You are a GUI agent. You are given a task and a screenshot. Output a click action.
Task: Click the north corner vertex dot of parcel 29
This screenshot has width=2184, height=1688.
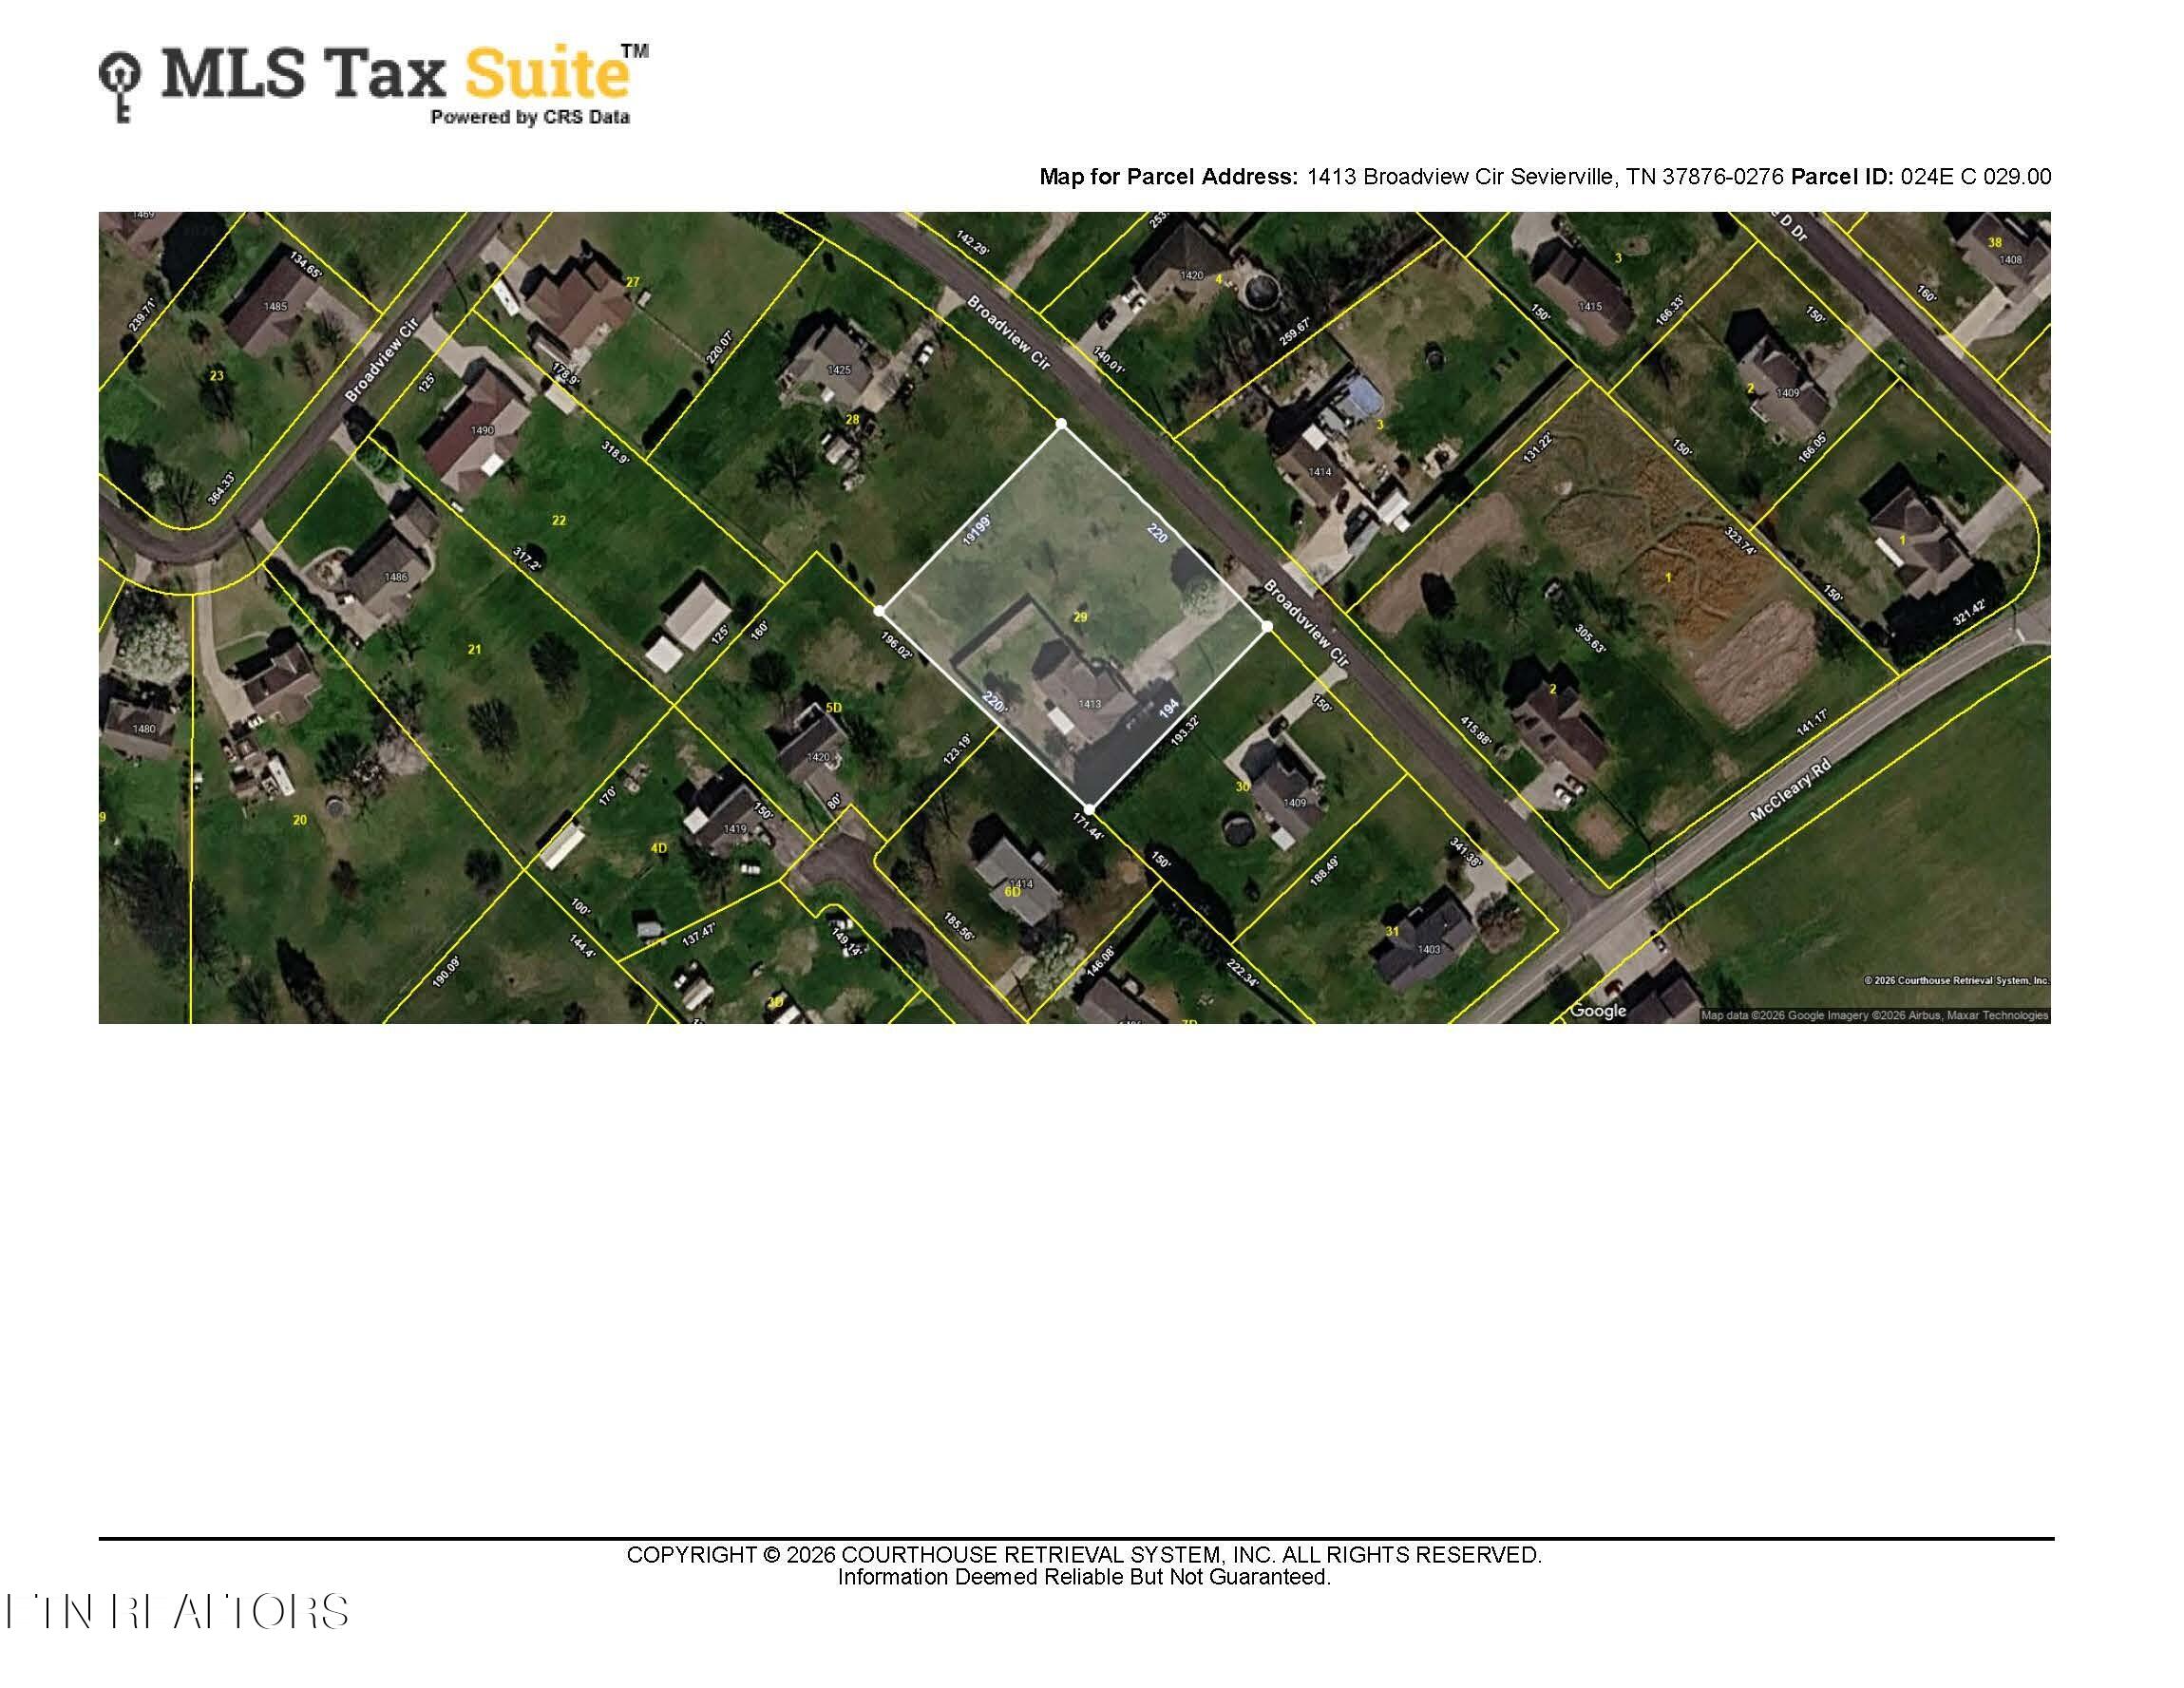[x=1061, y=424]
